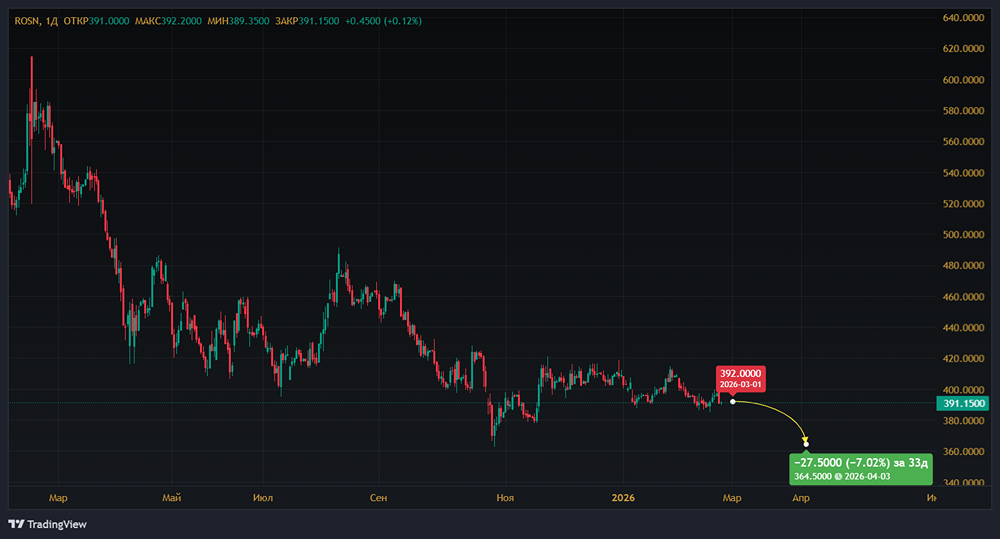Image resolution: width=1000 pixels, height=539 pixels.
Task: Click the yellow forecast arrow tip
Action: tap(806, 443)
